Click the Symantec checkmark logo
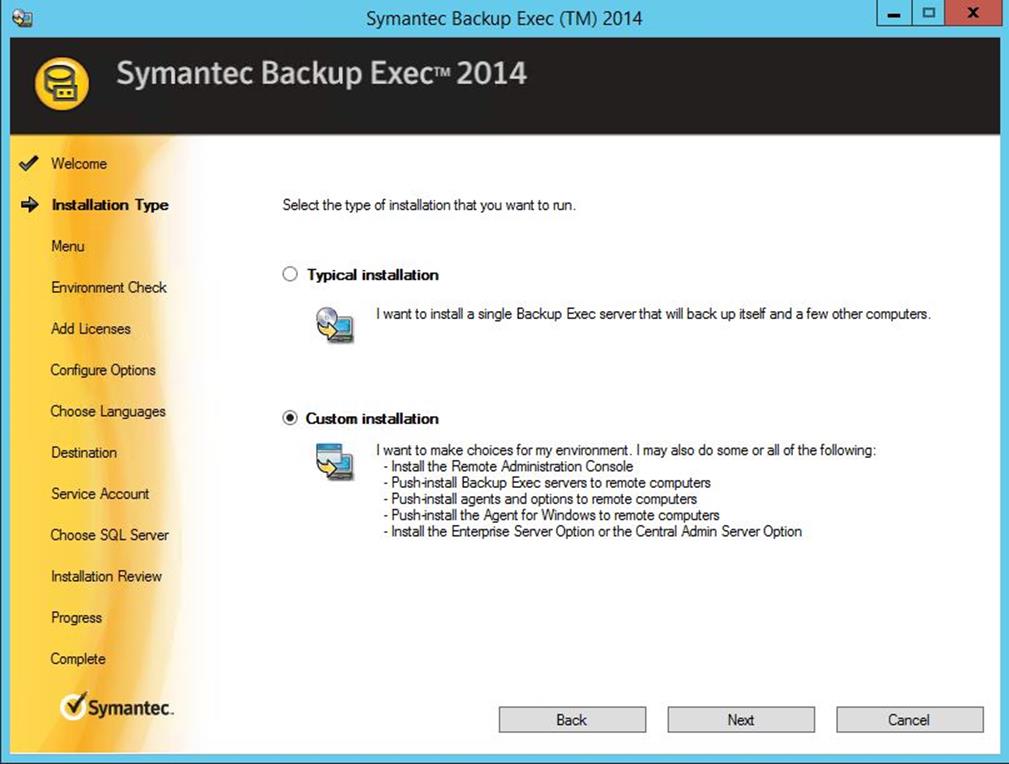1009x764 pixels. pos(116,707)
